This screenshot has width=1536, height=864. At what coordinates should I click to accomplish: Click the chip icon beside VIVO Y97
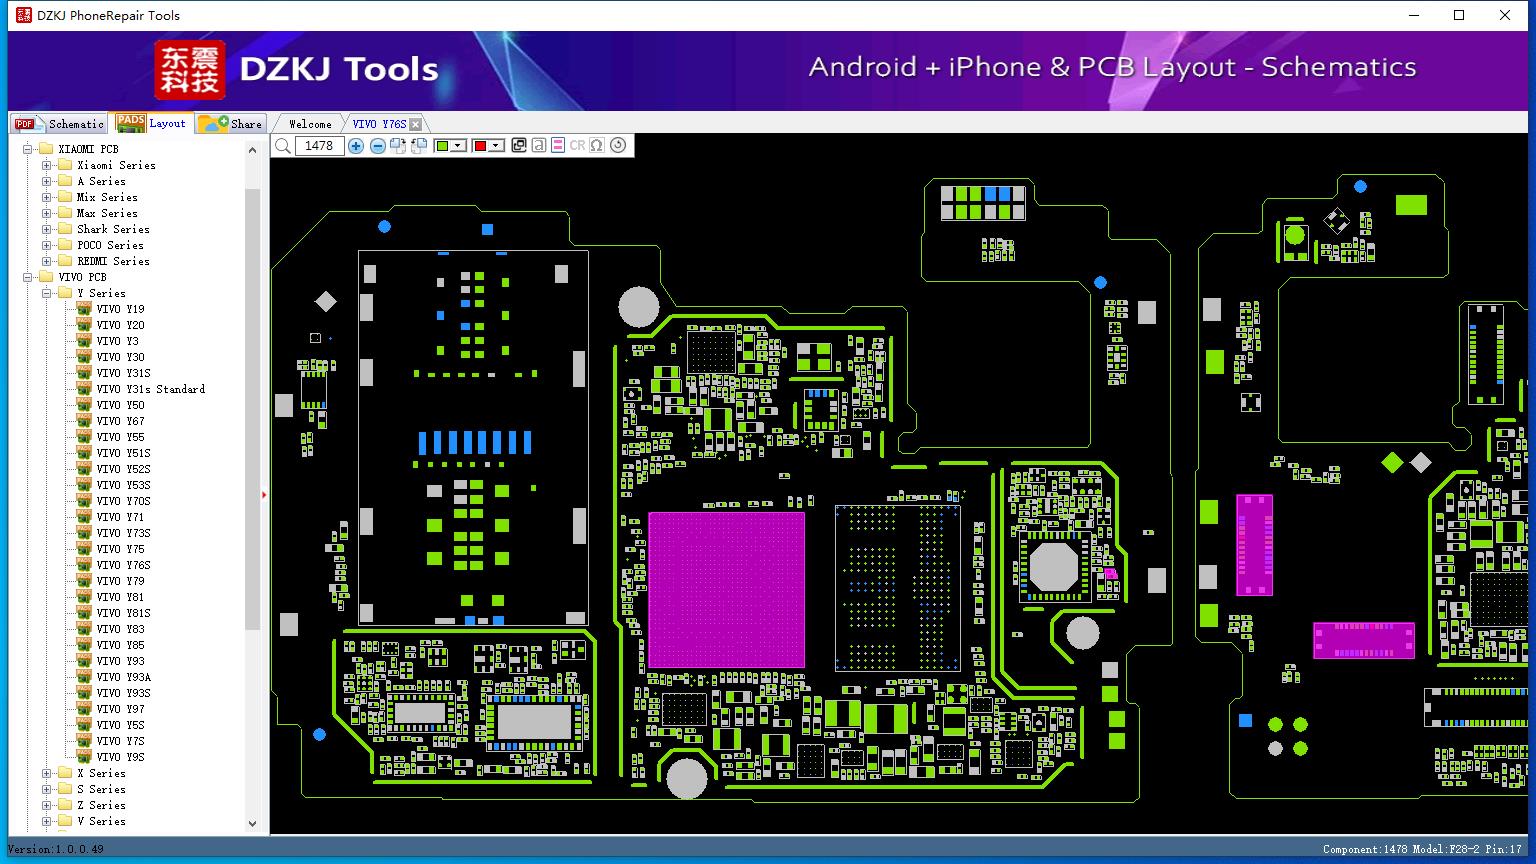pos(84,709)
